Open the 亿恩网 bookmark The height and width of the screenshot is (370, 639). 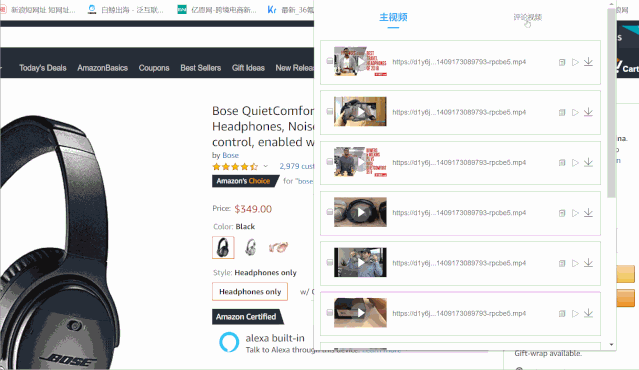click(217, 10)
